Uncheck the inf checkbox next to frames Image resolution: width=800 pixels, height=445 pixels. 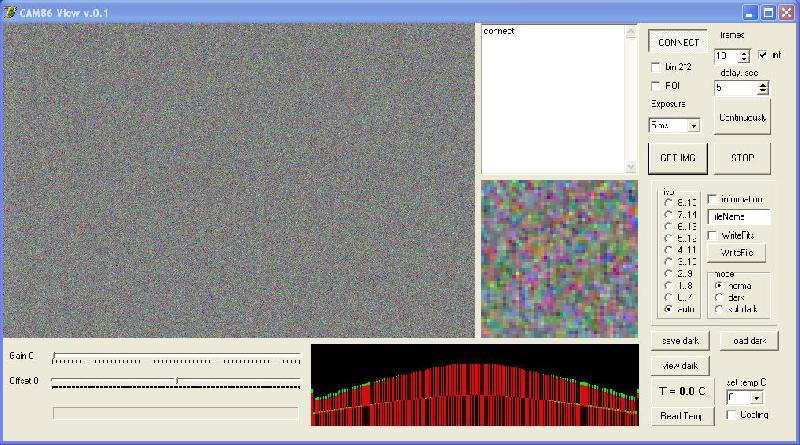763,55
